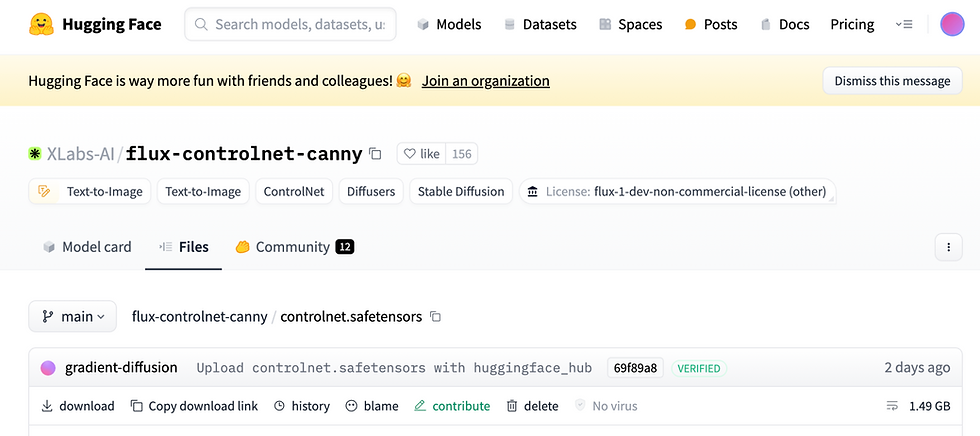Switch to the Model card tab
This screenshot has height=436, width=980.
[x=87, y=247]
